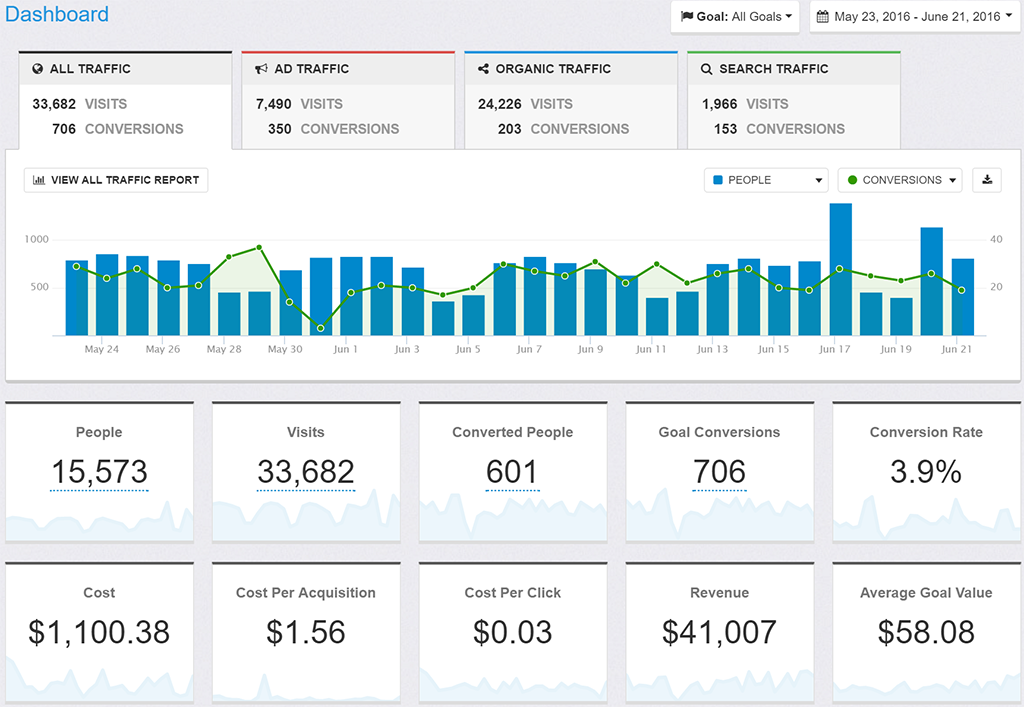1024x707 pixels.
Task: Switch to the ORGANIC TRAFFIC tab
Action: 571,100
